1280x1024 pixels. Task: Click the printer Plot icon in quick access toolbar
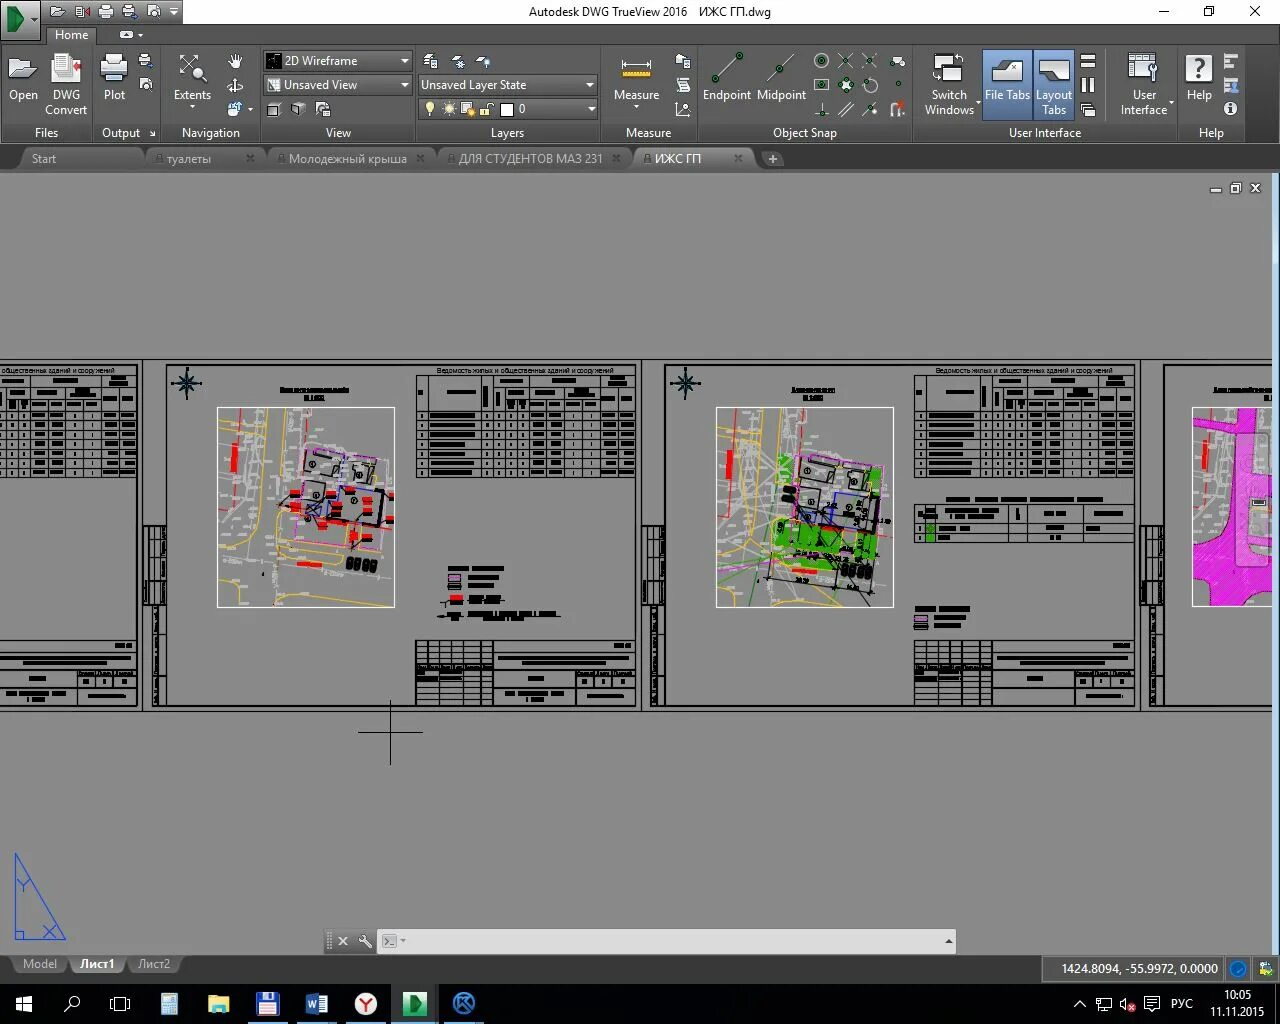tap(106, 11)
